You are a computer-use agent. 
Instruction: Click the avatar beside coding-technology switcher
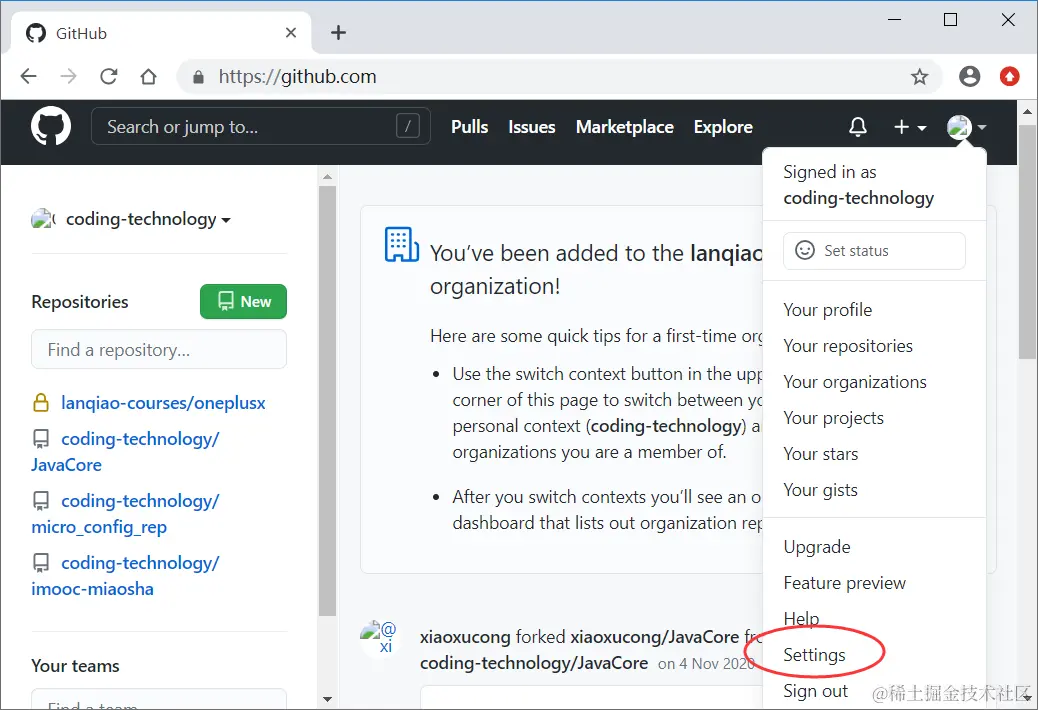click(x=43, y=218)
